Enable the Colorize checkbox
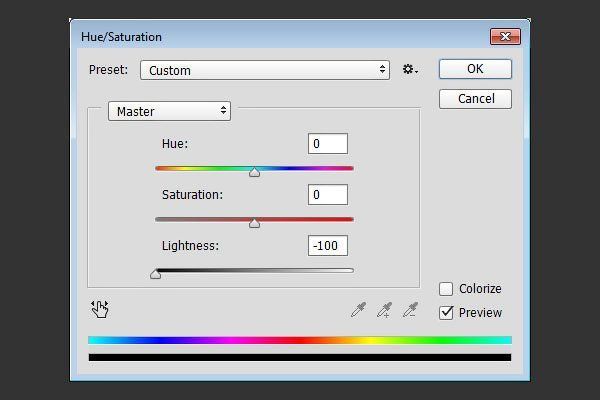This screenshot has width=600, height=400. pyautogui.click(x=446, y=289)
